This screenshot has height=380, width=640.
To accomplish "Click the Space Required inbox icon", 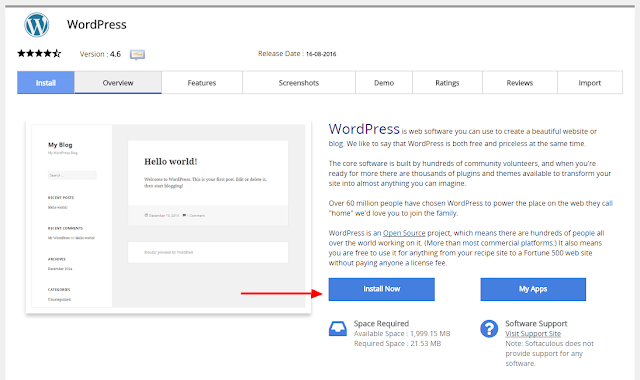I will coord(338,329).
